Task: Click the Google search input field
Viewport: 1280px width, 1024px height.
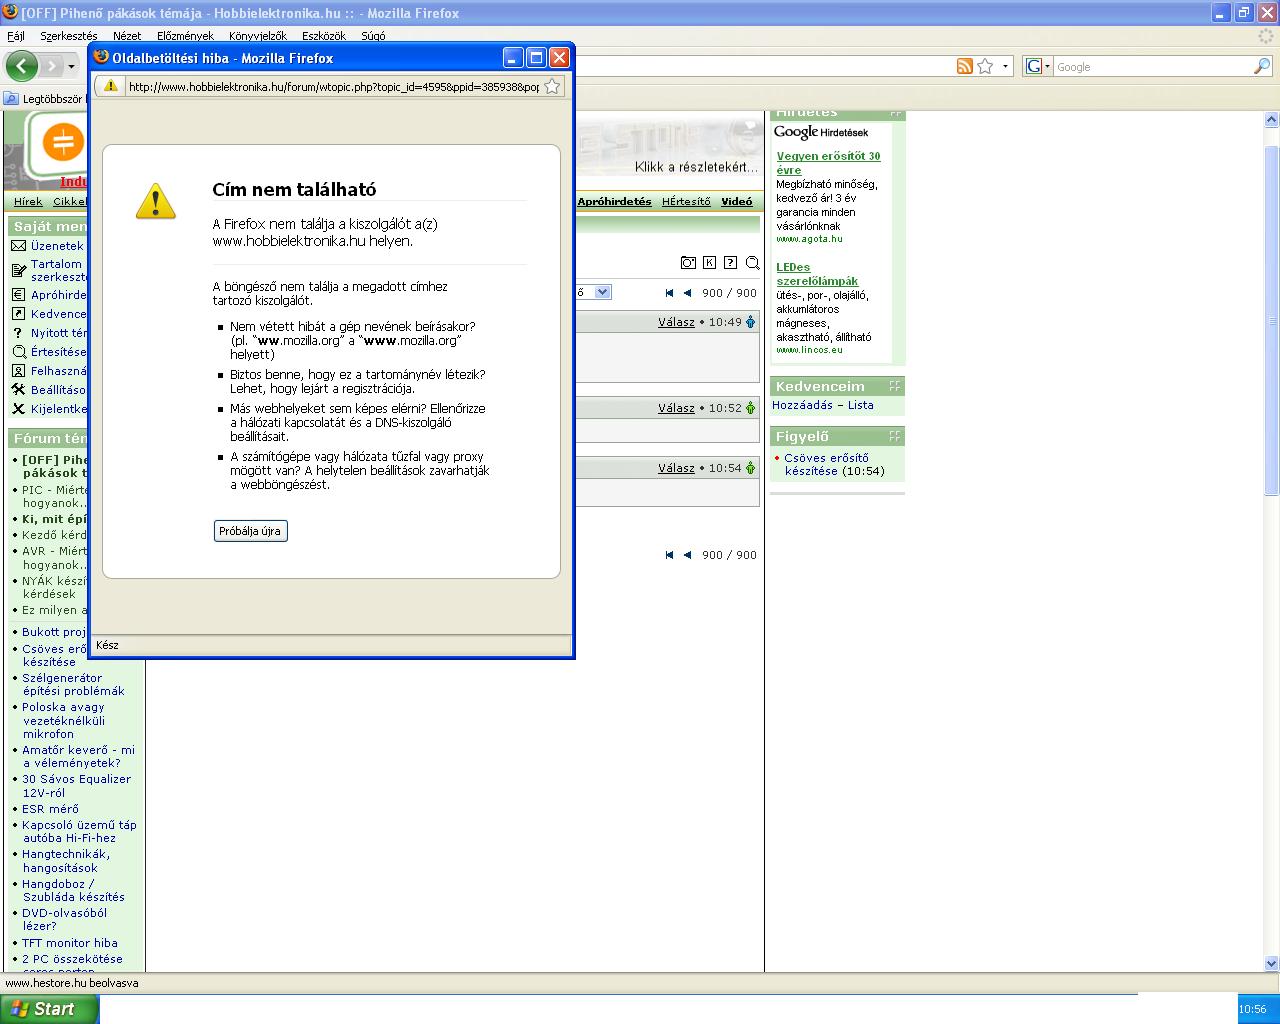Action: click(x=1153, y=67)
